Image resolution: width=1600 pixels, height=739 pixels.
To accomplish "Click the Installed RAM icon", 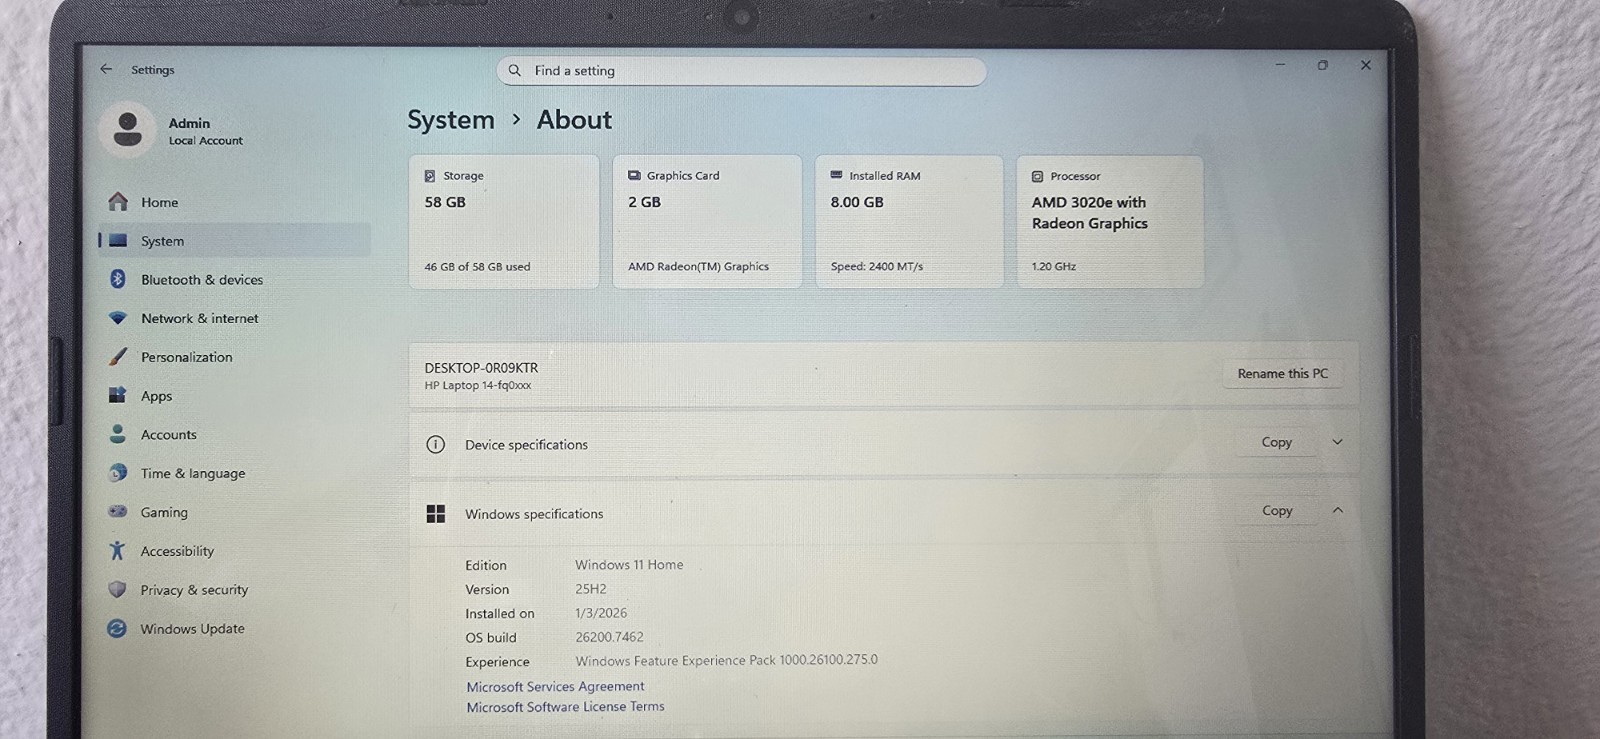I will (x=837, y=175).
